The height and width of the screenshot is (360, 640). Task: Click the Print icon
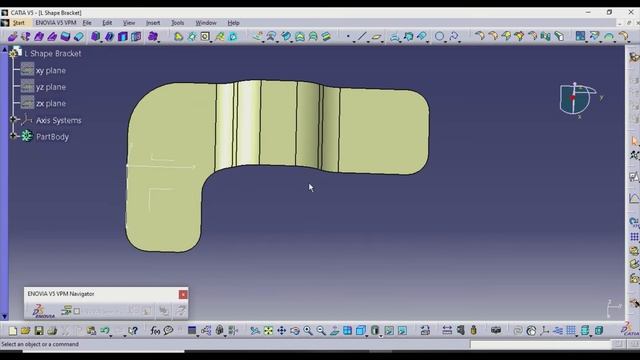[52, 331]
